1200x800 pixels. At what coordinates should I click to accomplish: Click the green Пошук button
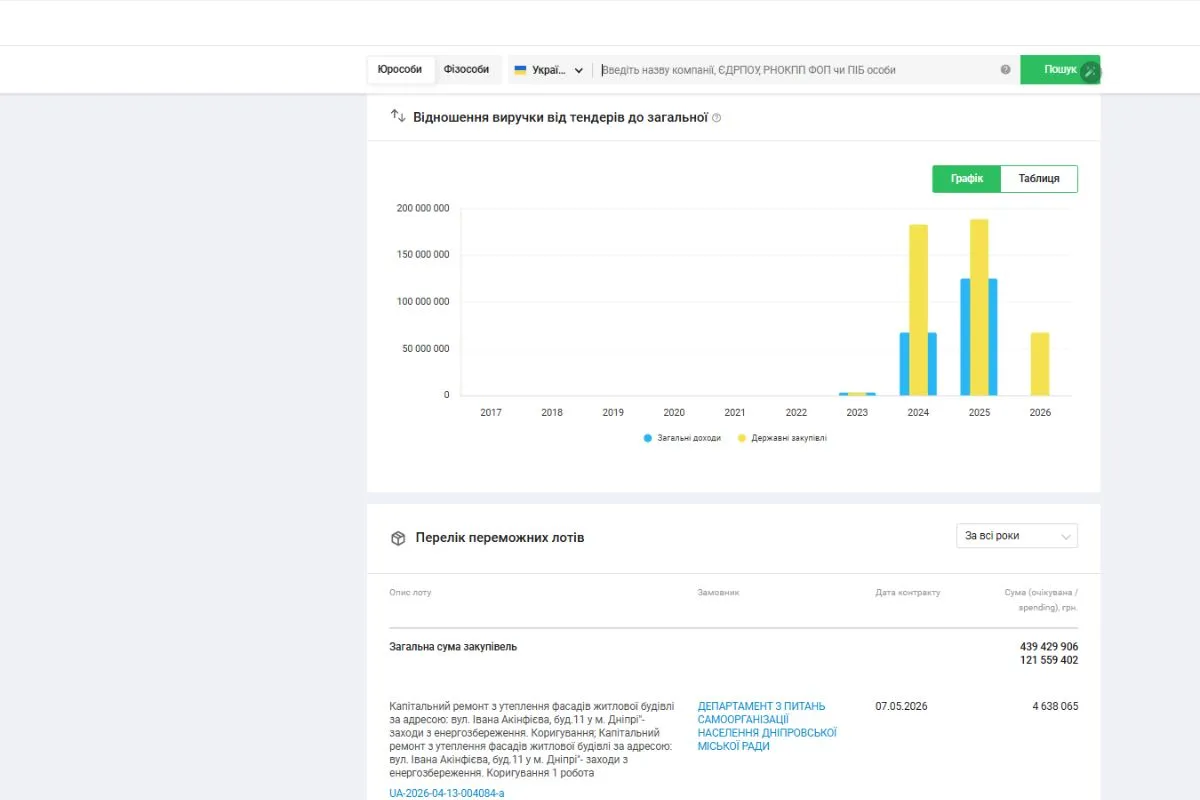[x=1060, y=70]
